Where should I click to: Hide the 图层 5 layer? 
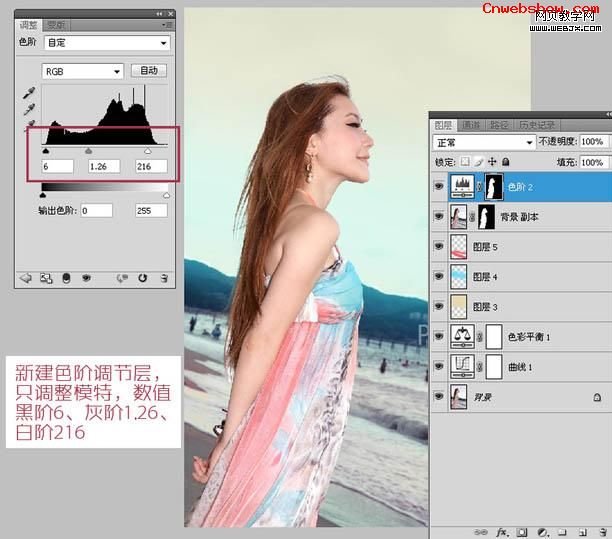tap(439, 246)
